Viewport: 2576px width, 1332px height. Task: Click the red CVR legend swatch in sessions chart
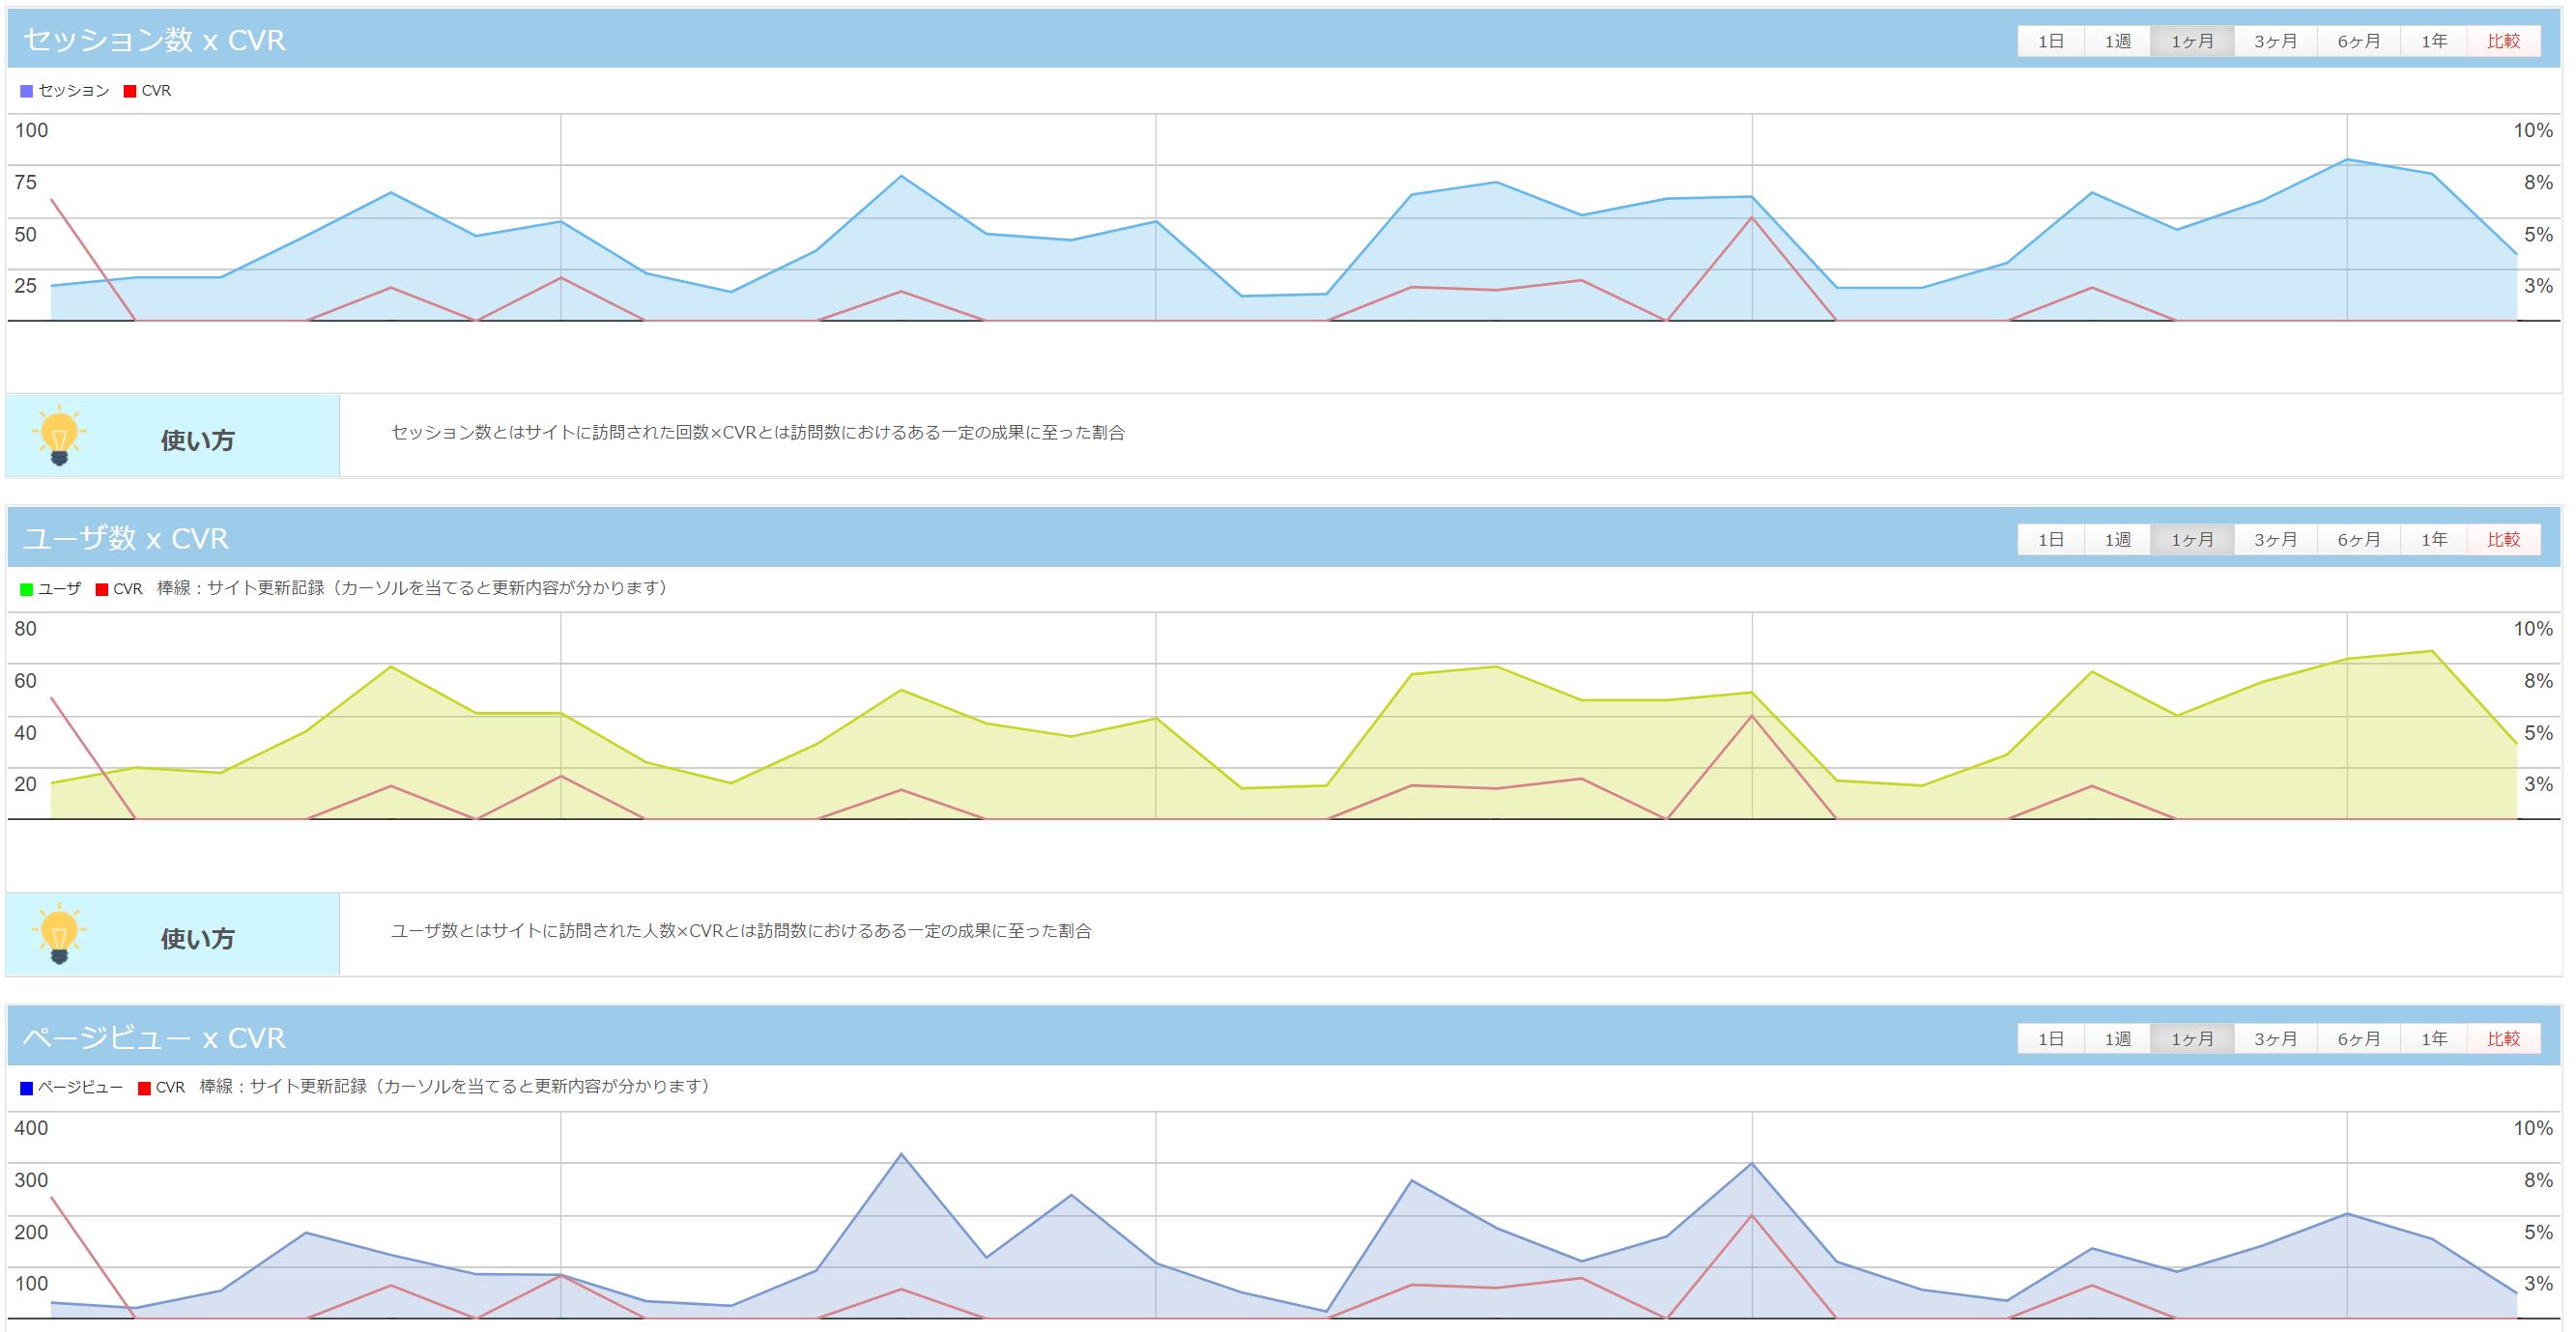tap(130, 91)
